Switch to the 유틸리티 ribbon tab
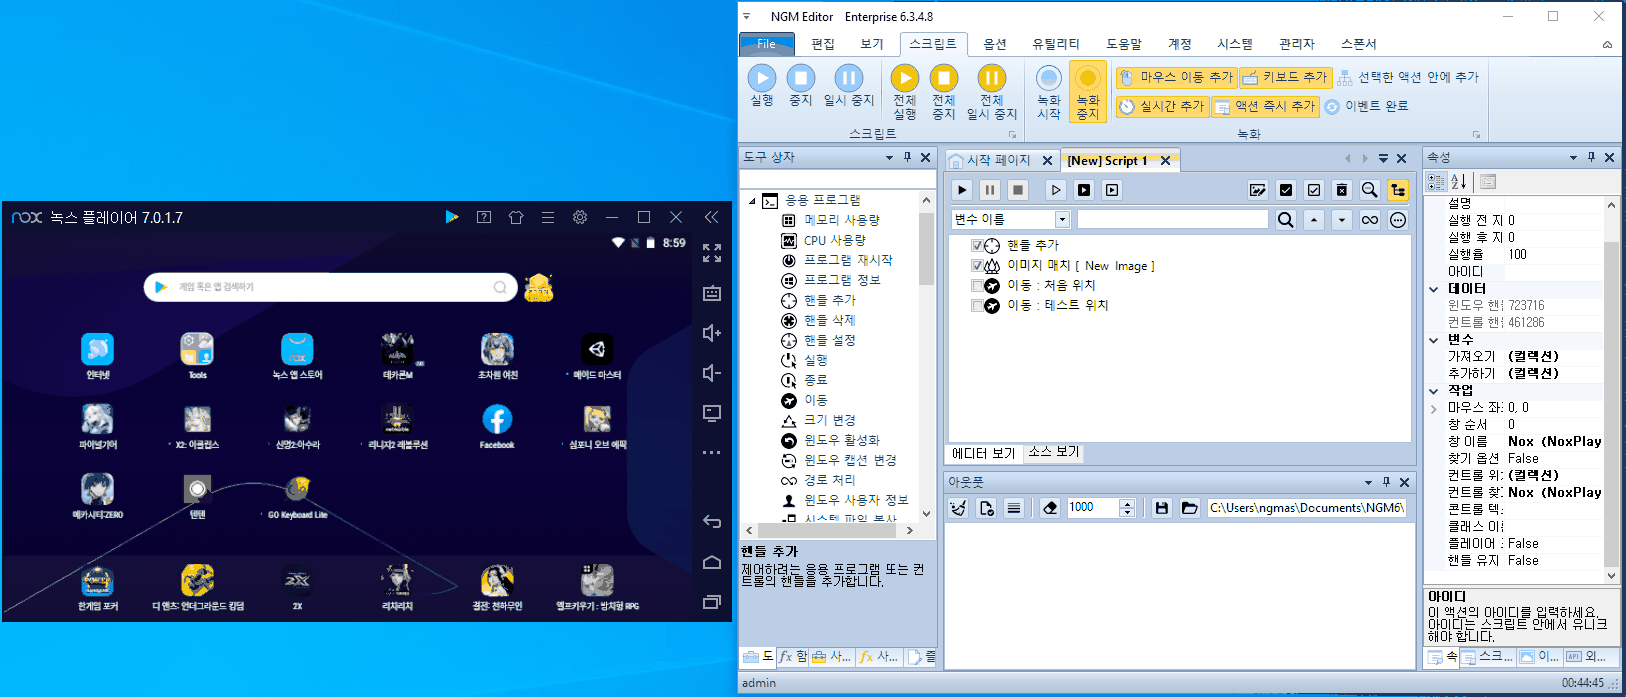Screen dimensions: 1626x697 coord(1056,44)
